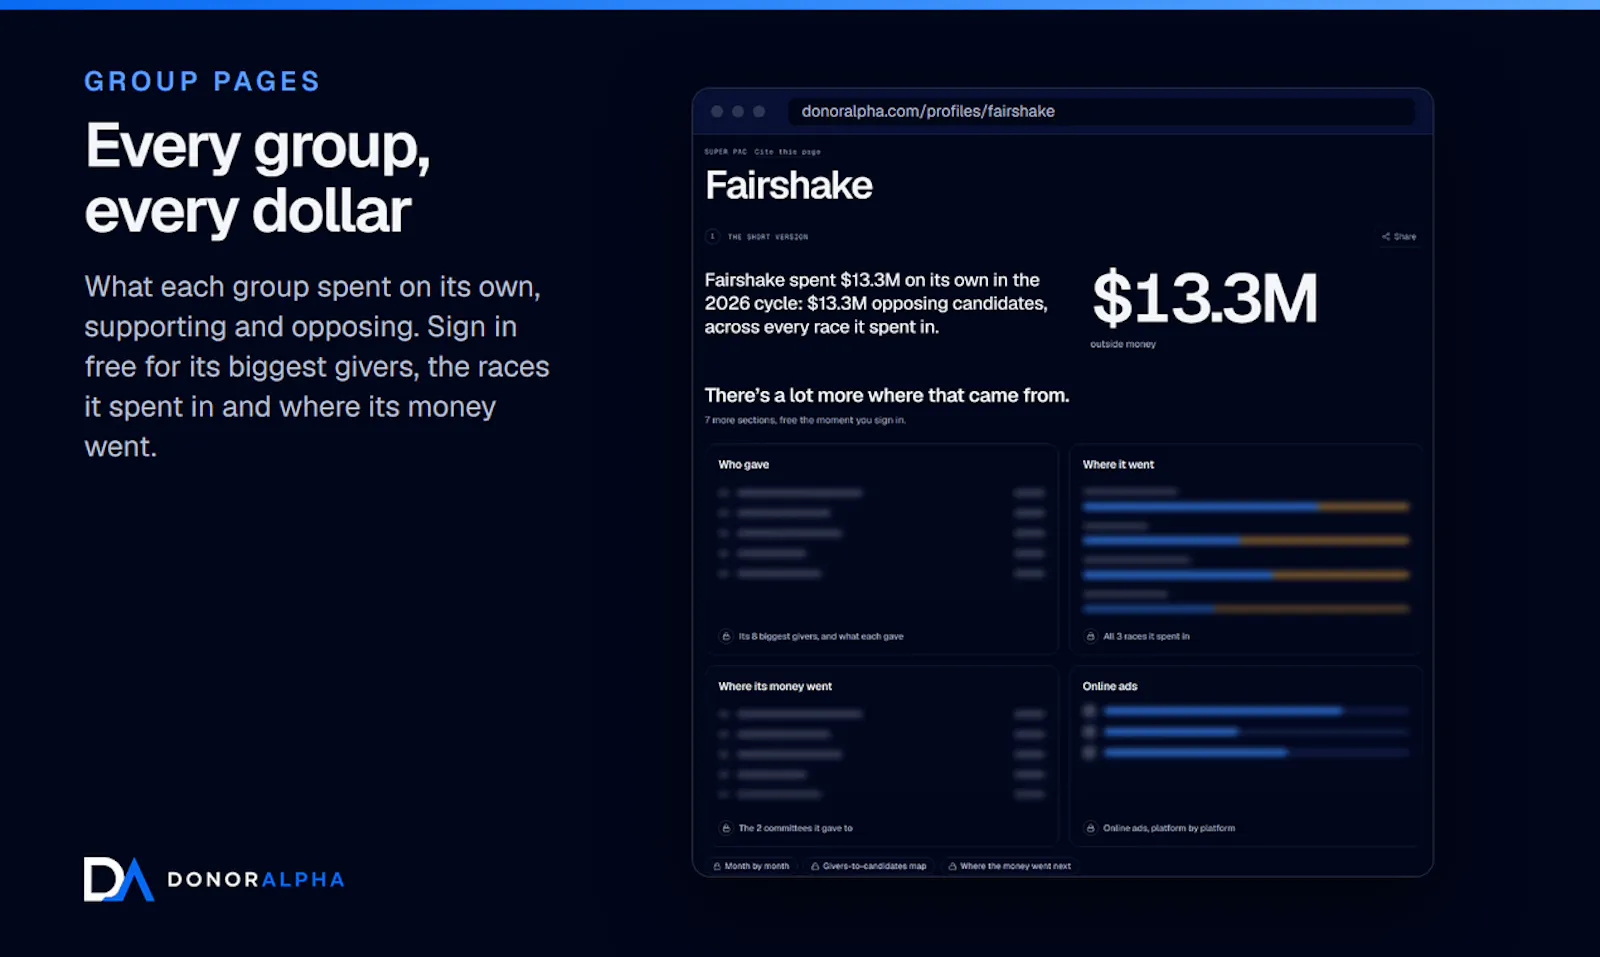Click the lock icon under Who gave
Viewport: 1600px width, 957px height.
click(x=726, y=636)
